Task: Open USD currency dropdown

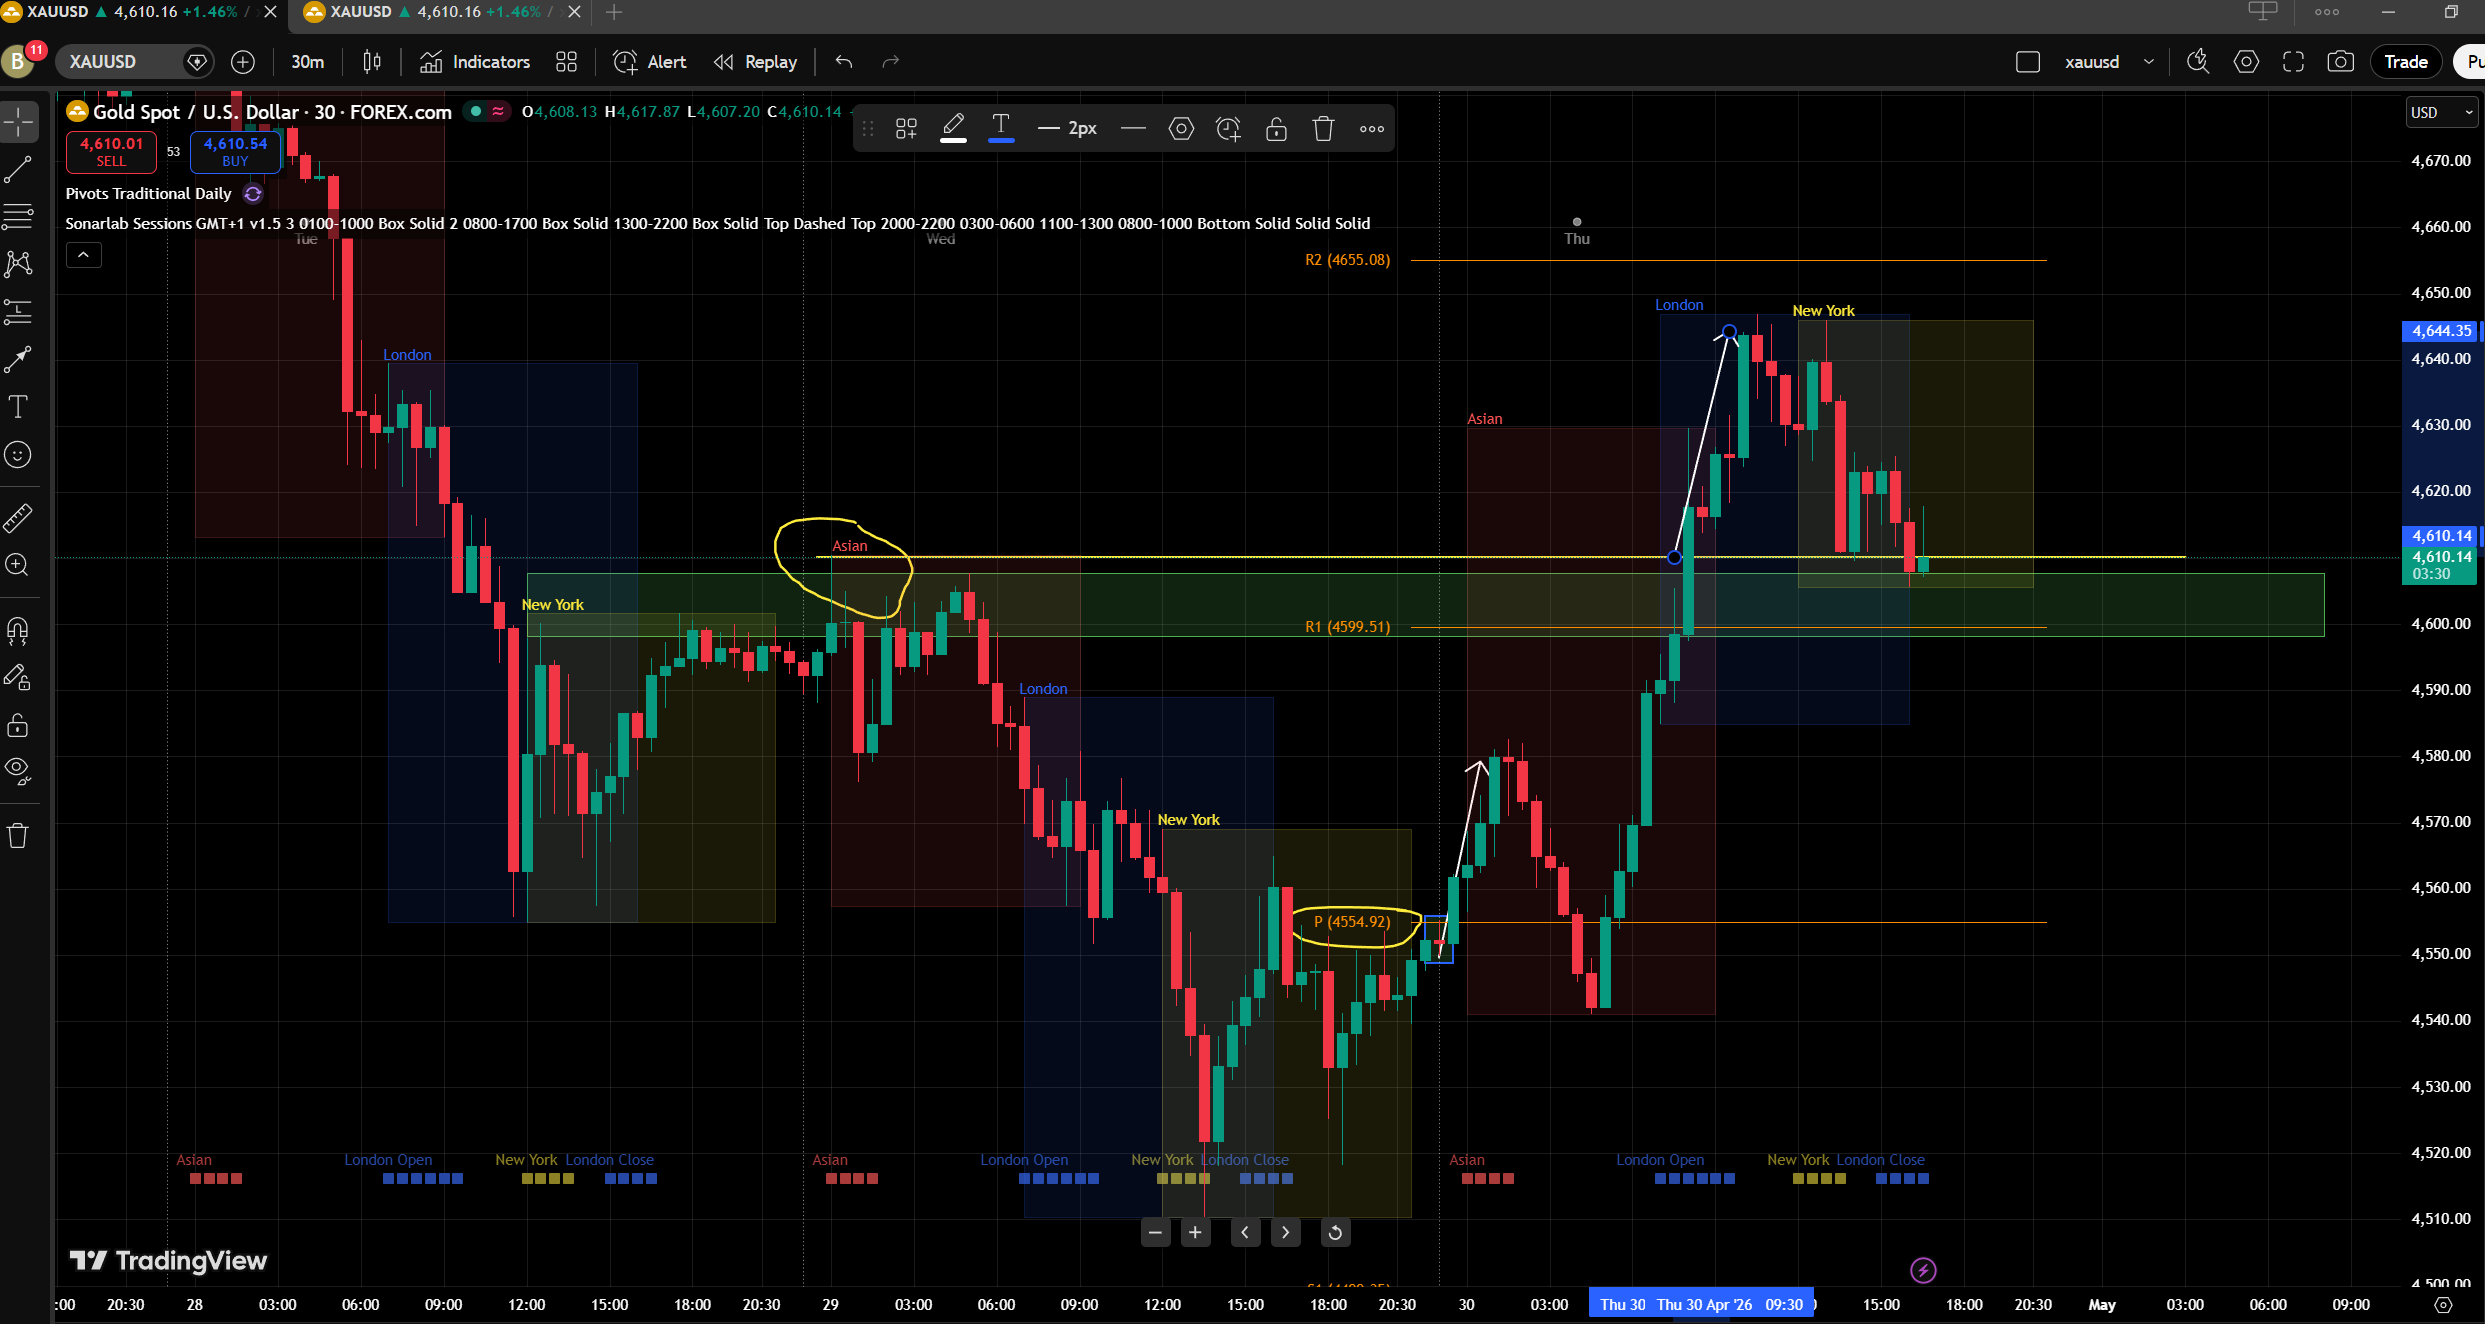Action: click(x=2440, y=113)
